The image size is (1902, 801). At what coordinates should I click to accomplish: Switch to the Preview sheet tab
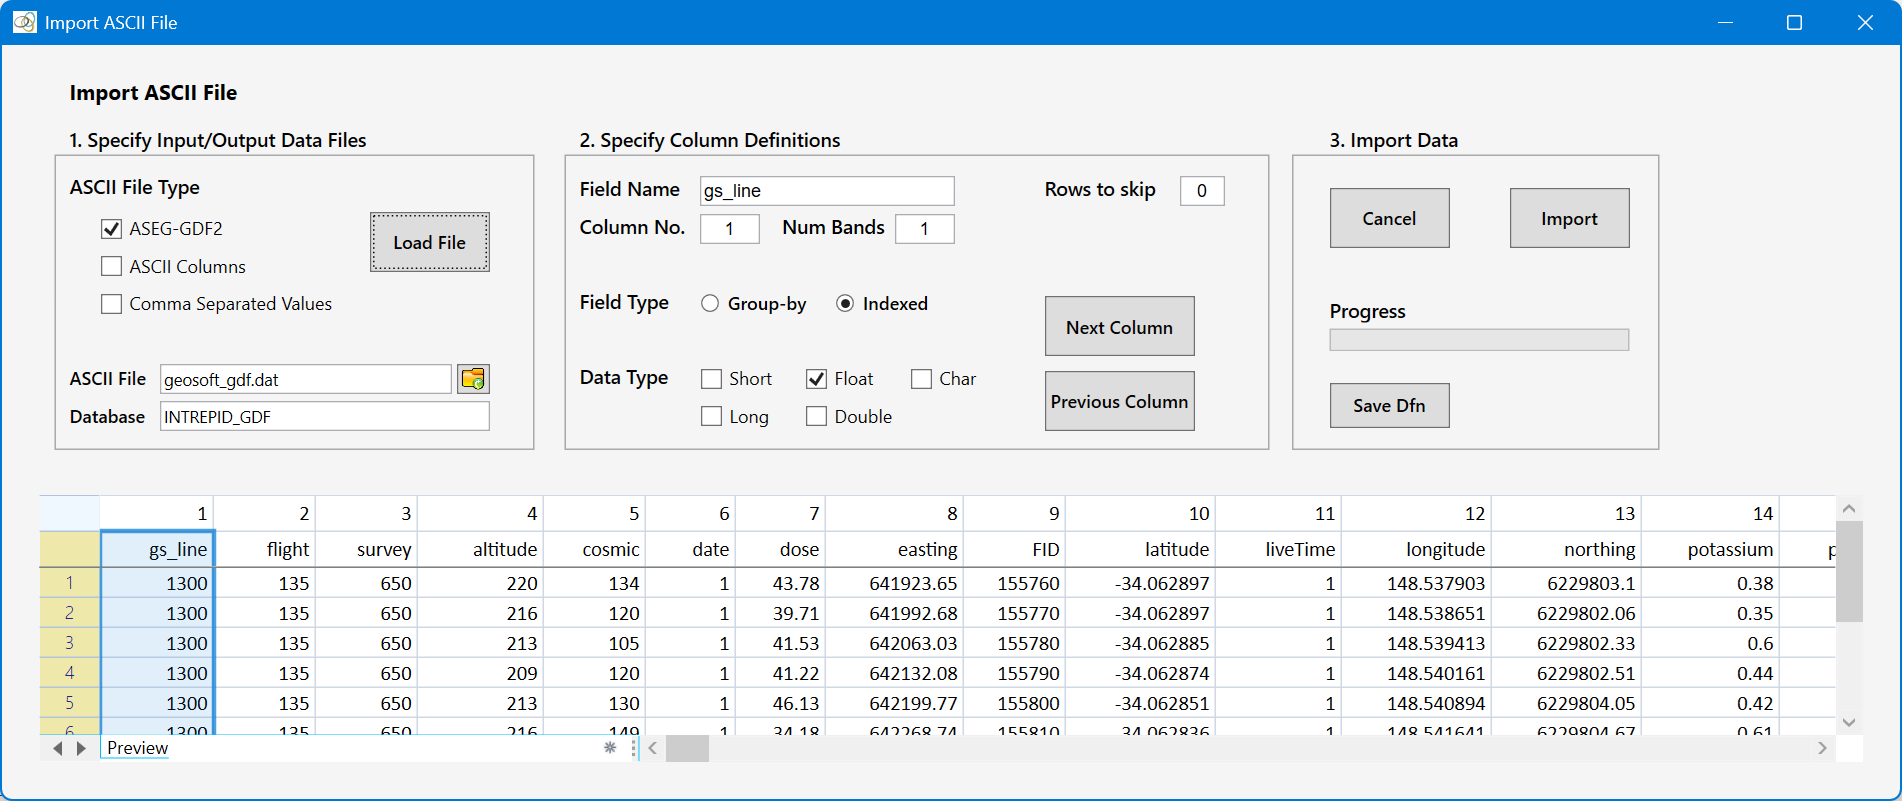[x=138, y=748]
